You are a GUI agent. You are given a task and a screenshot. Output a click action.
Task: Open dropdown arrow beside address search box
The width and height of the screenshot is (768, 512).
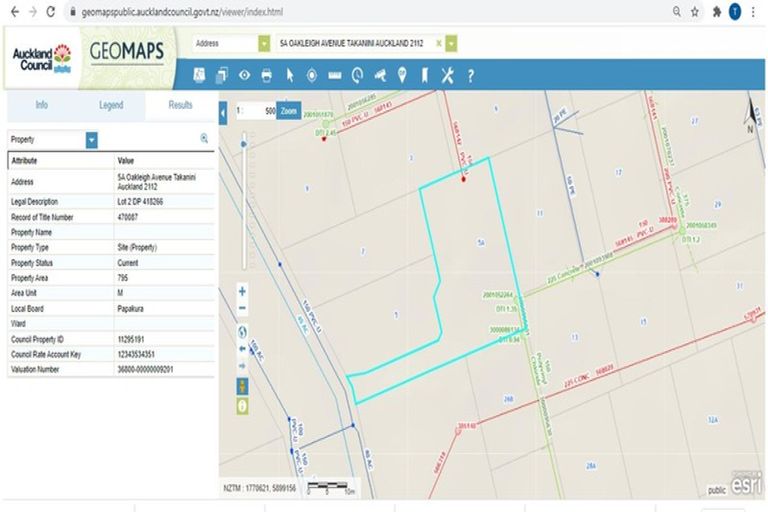coord(452,44)
